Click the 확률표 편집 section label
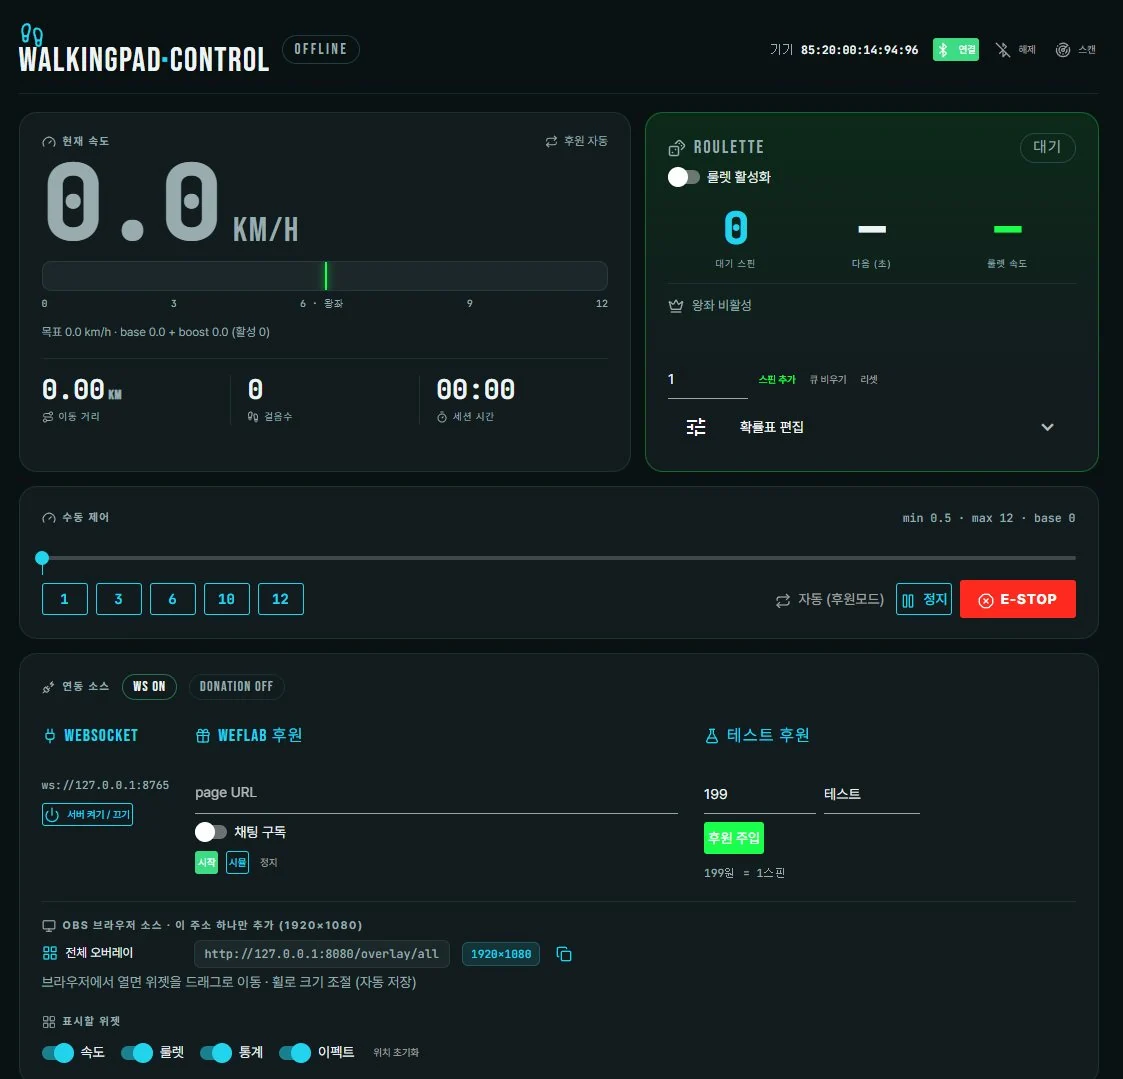This screenshot has height=1079, width=1123. (x=771, y=427)
